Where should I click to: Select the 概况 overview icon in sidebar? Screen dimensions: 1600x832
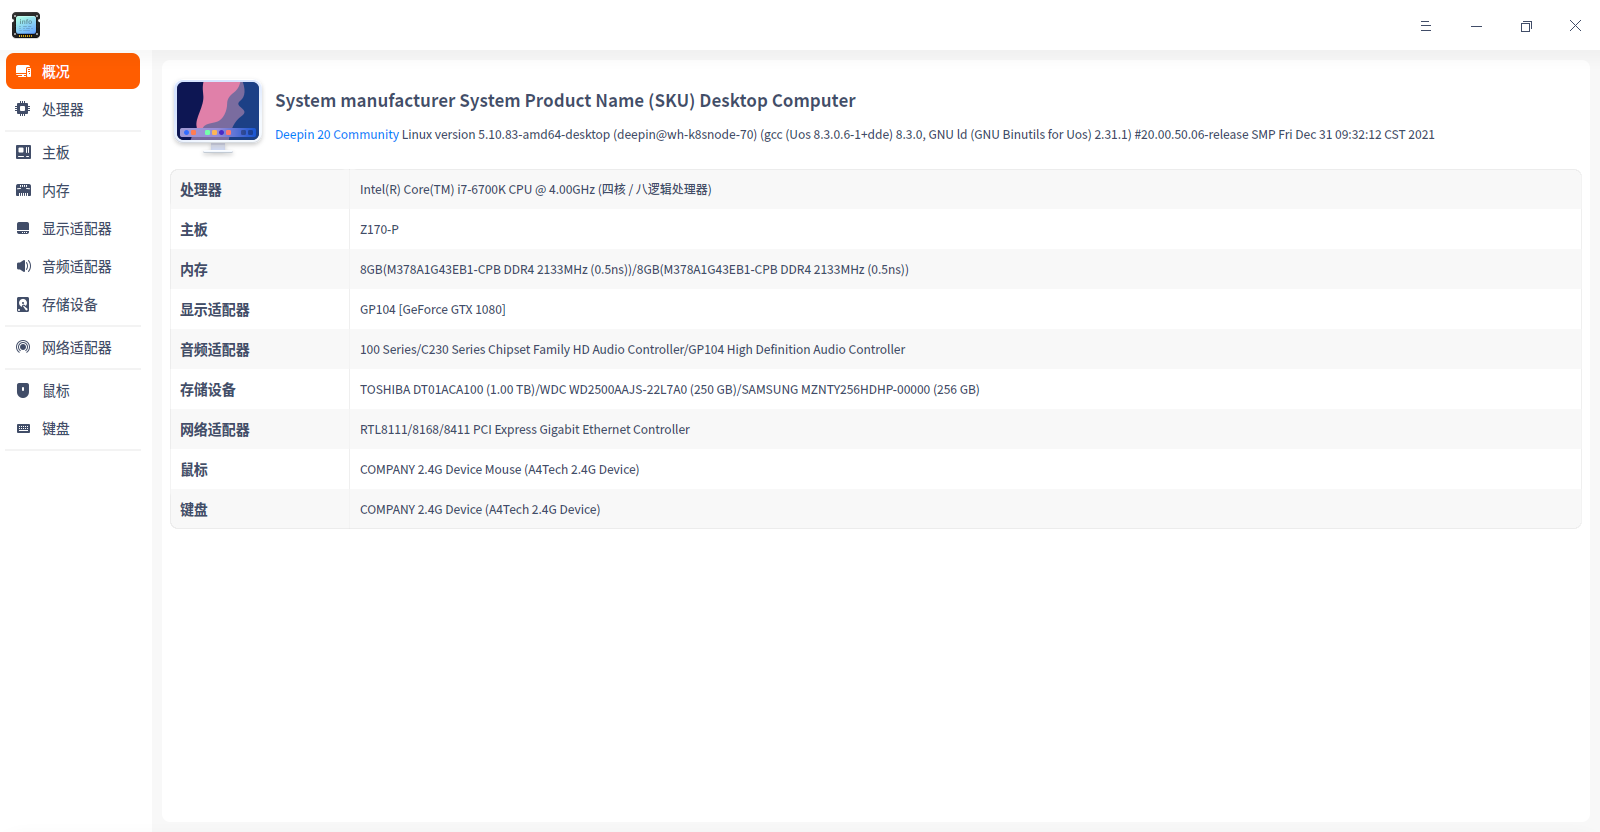(23, 72)
